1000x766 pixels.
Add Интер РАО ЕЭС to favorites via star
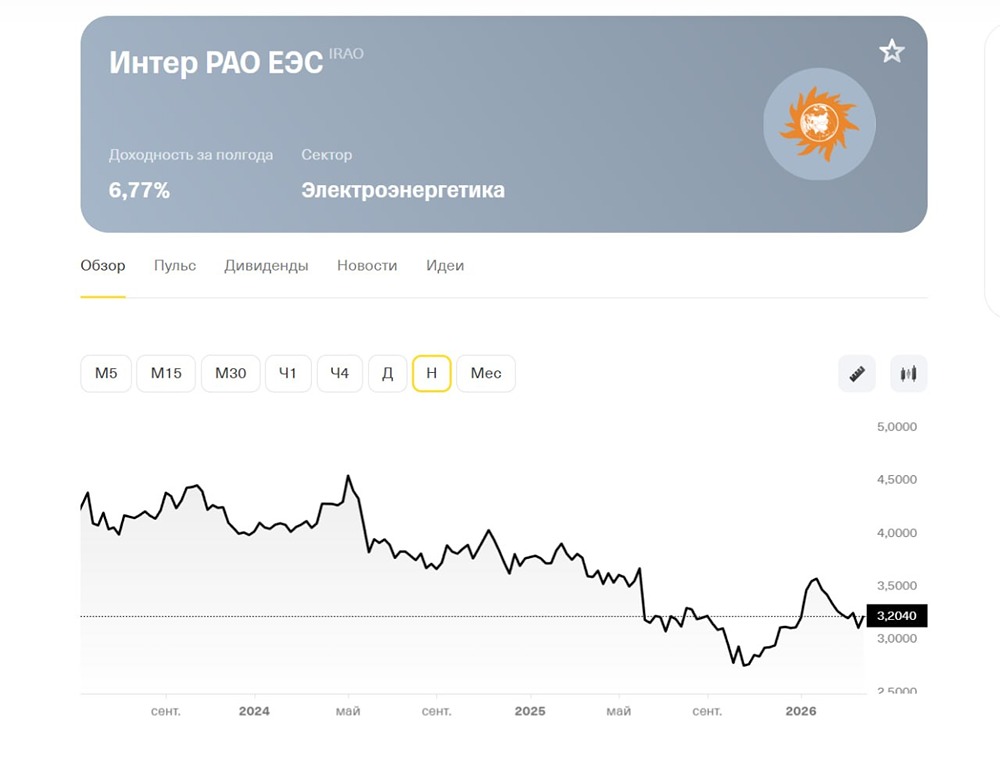pos(890,50)
